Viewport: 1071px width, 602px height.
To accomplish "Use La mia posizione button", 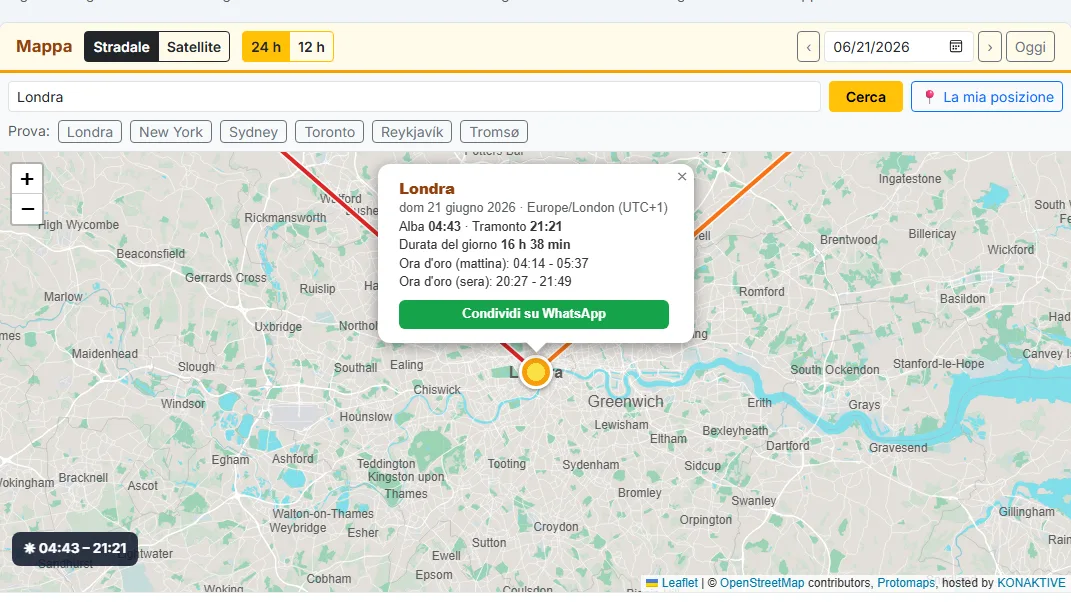I will [x=987, y=97].
